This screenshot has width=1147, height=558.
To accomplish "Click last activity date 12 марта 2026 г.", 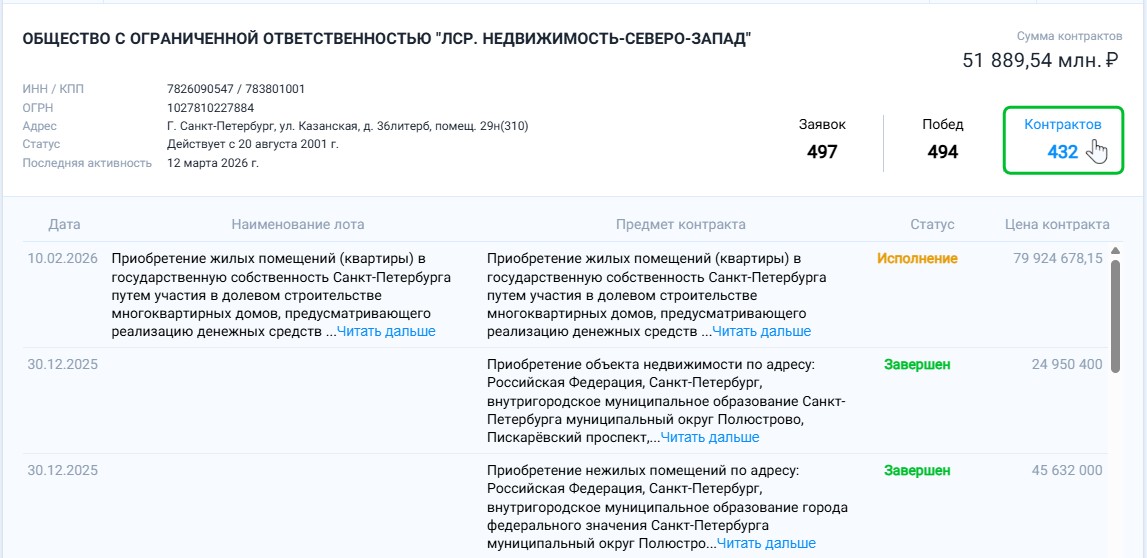I will point(213,163).
